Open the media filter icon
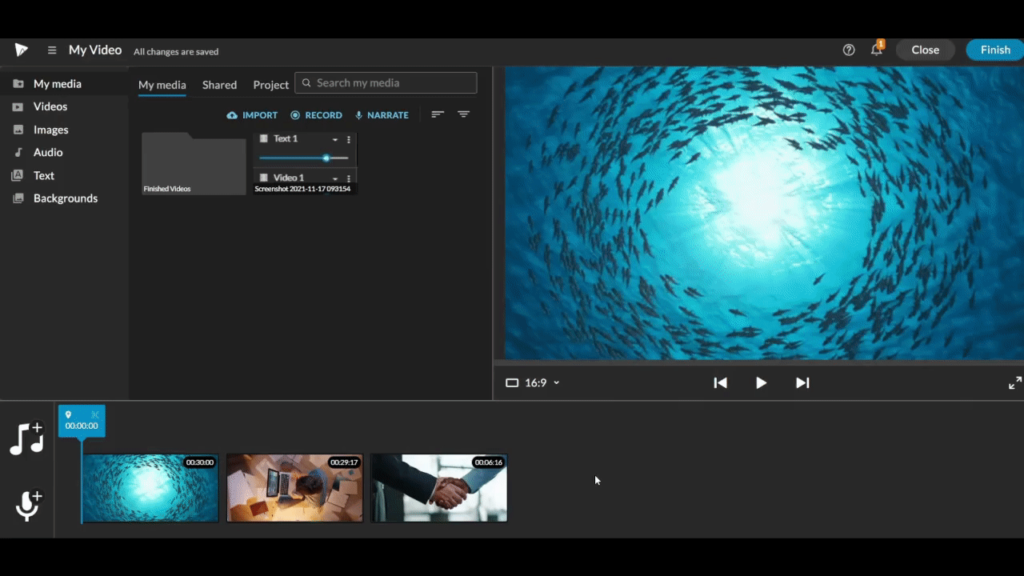The image size is (1024, 576). 463,114
